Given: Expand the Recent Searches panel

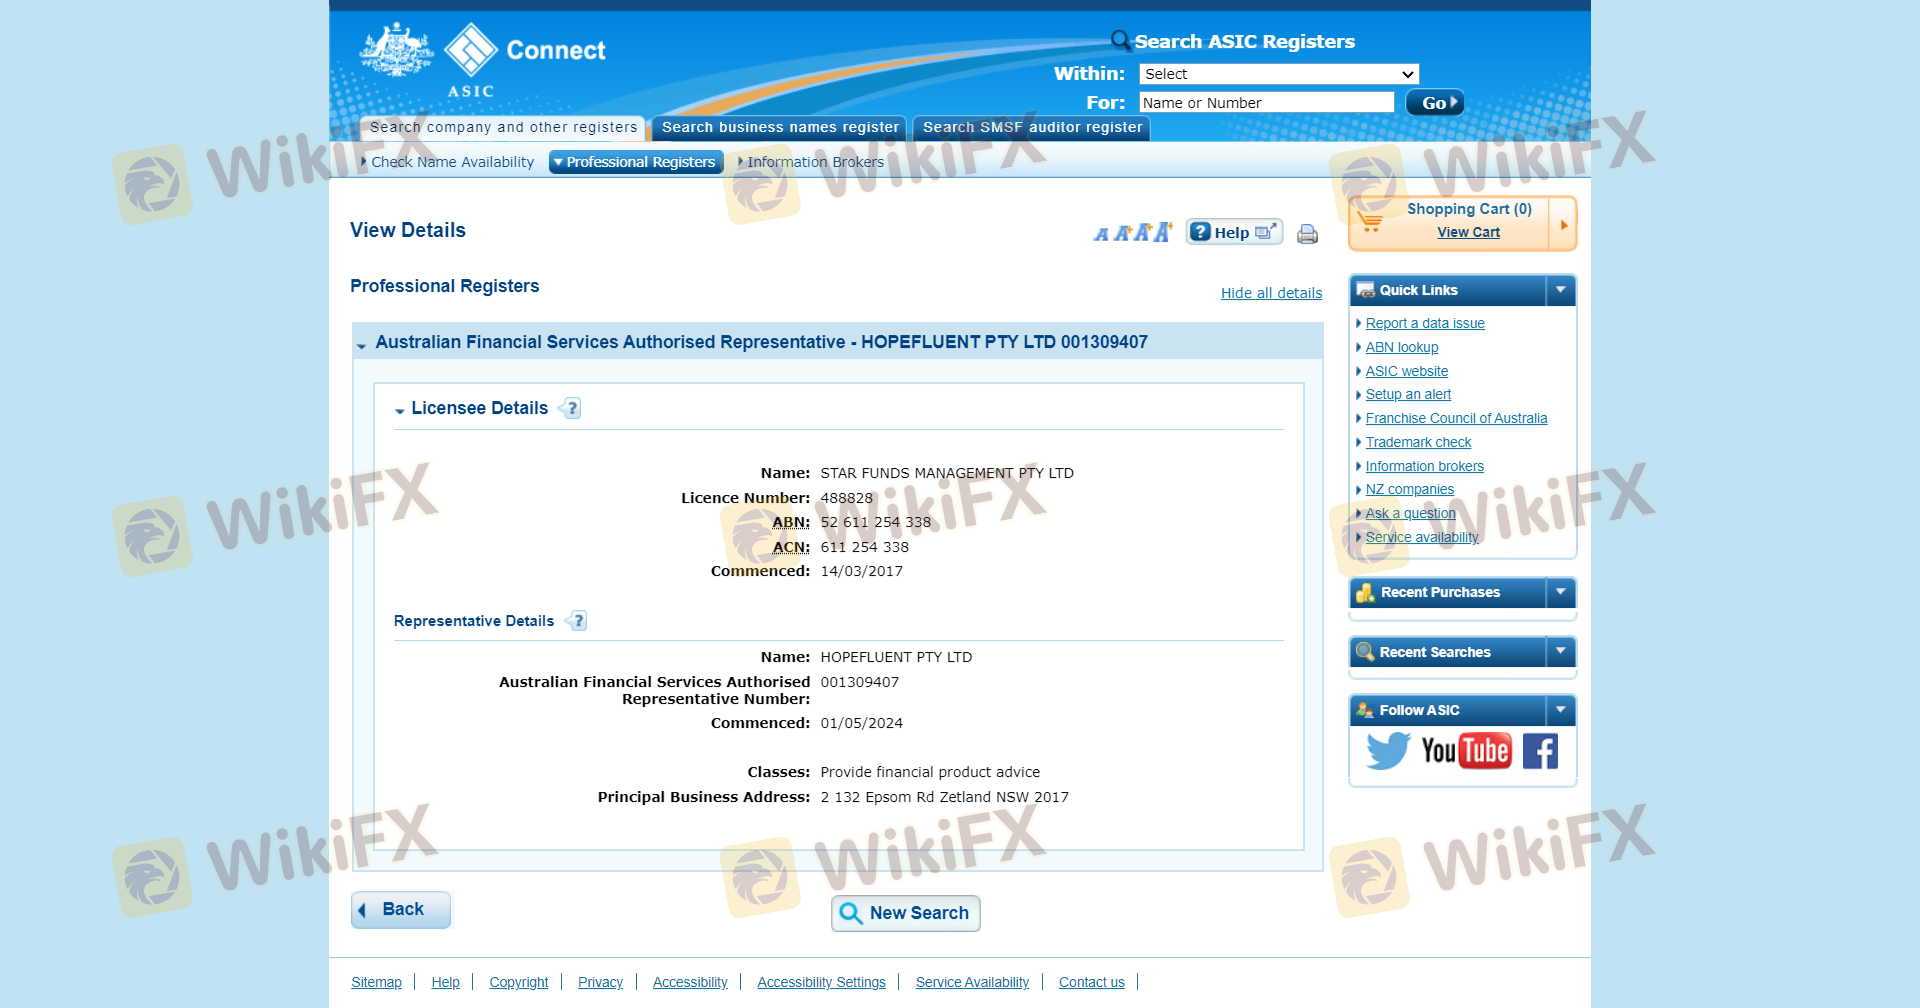Looking at the screenshot, I should [x=1560, y=652].
